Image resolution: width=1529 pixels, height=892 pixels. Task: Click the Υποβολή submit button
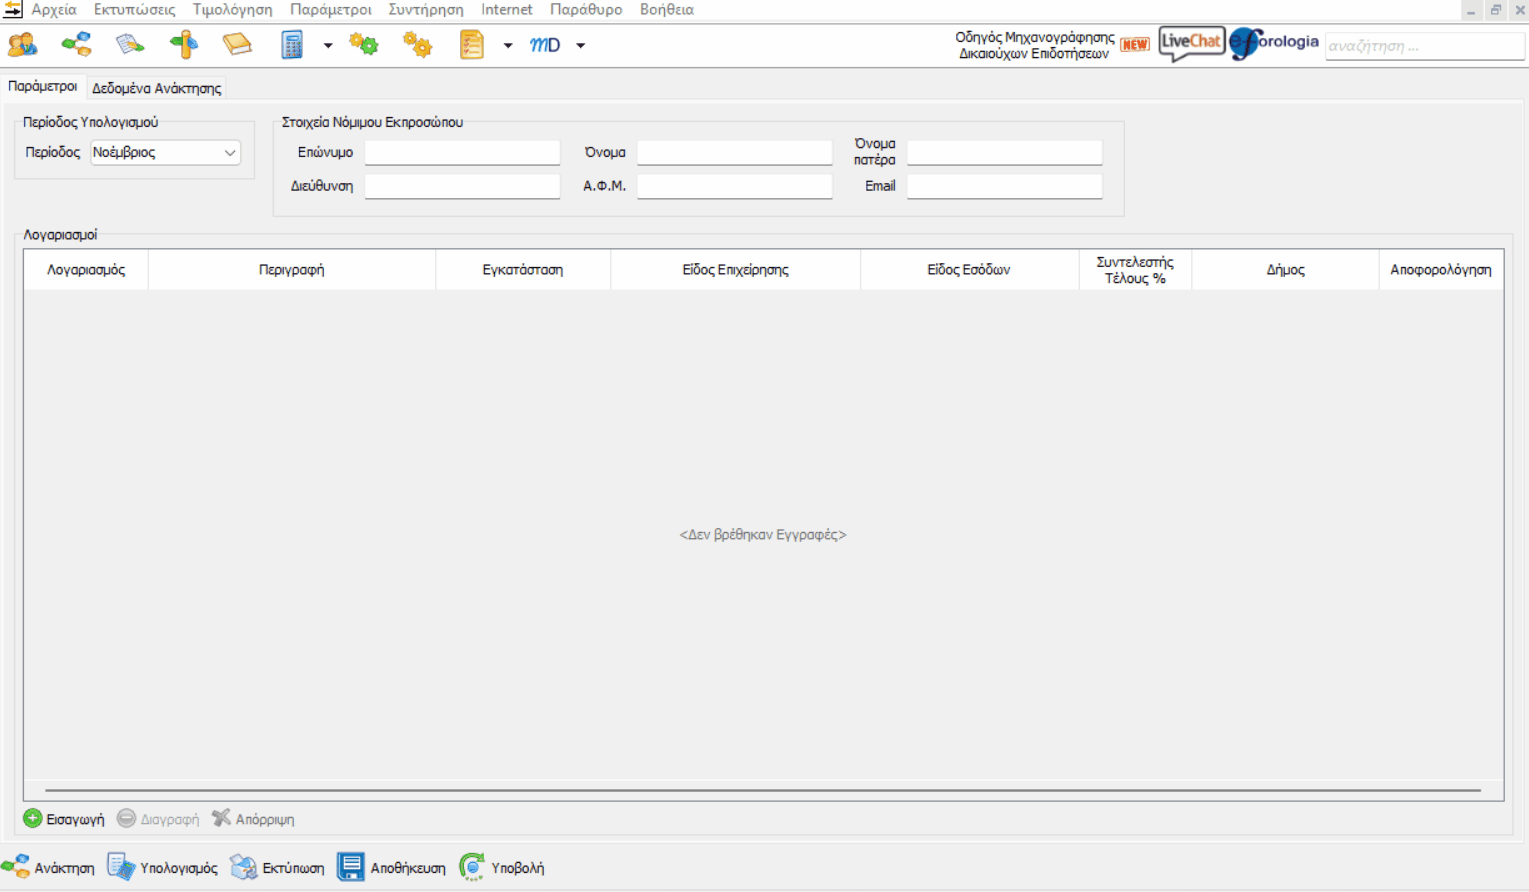(503, 868)
